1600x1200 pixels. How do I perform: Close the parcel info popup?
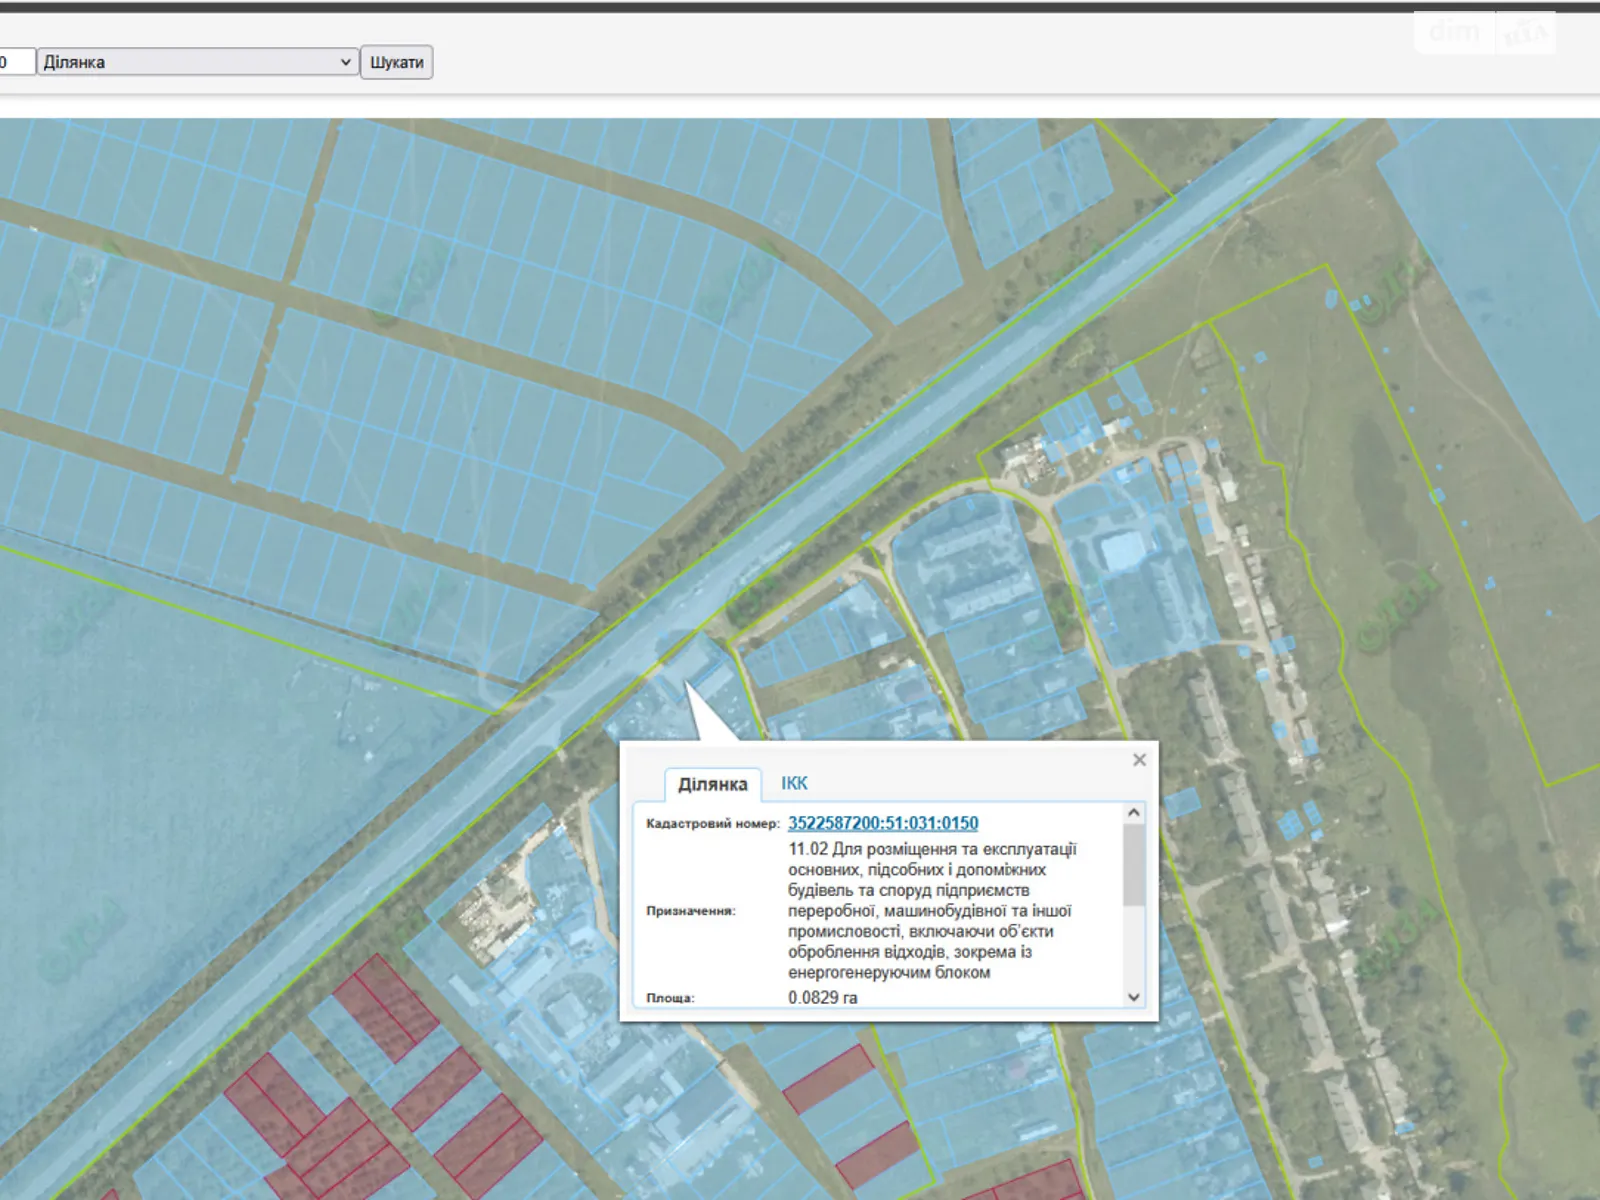coord(1139,760)
